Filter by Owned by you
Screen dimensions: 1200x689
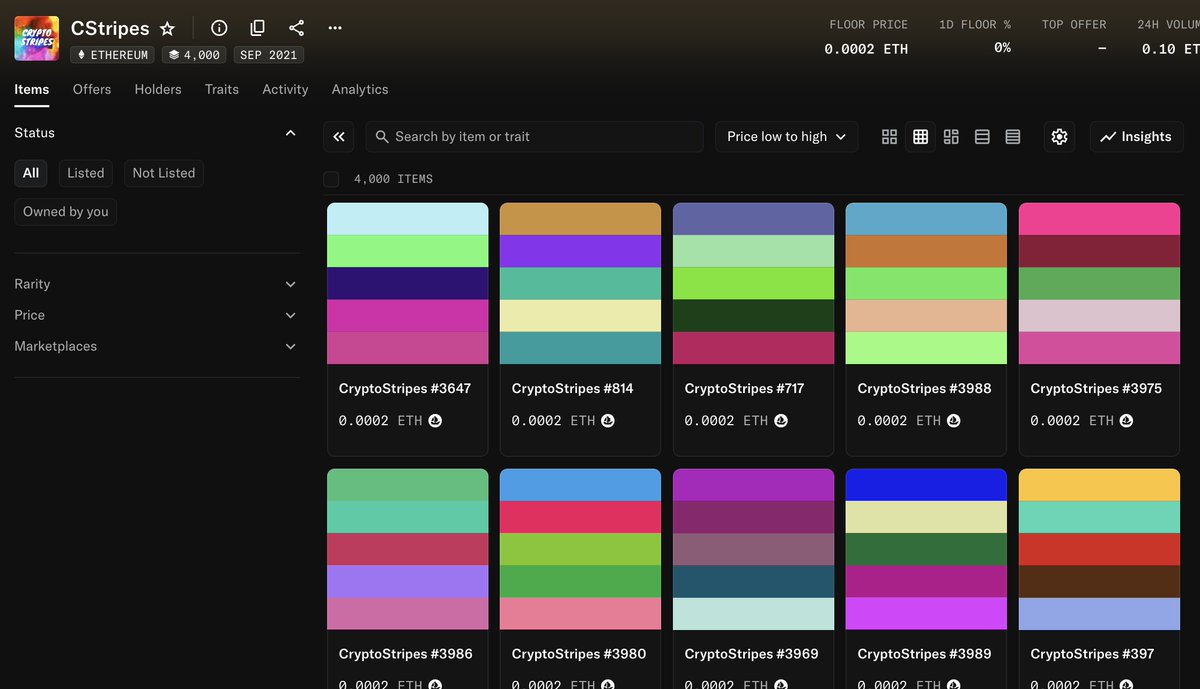click(x=66, y=212)
